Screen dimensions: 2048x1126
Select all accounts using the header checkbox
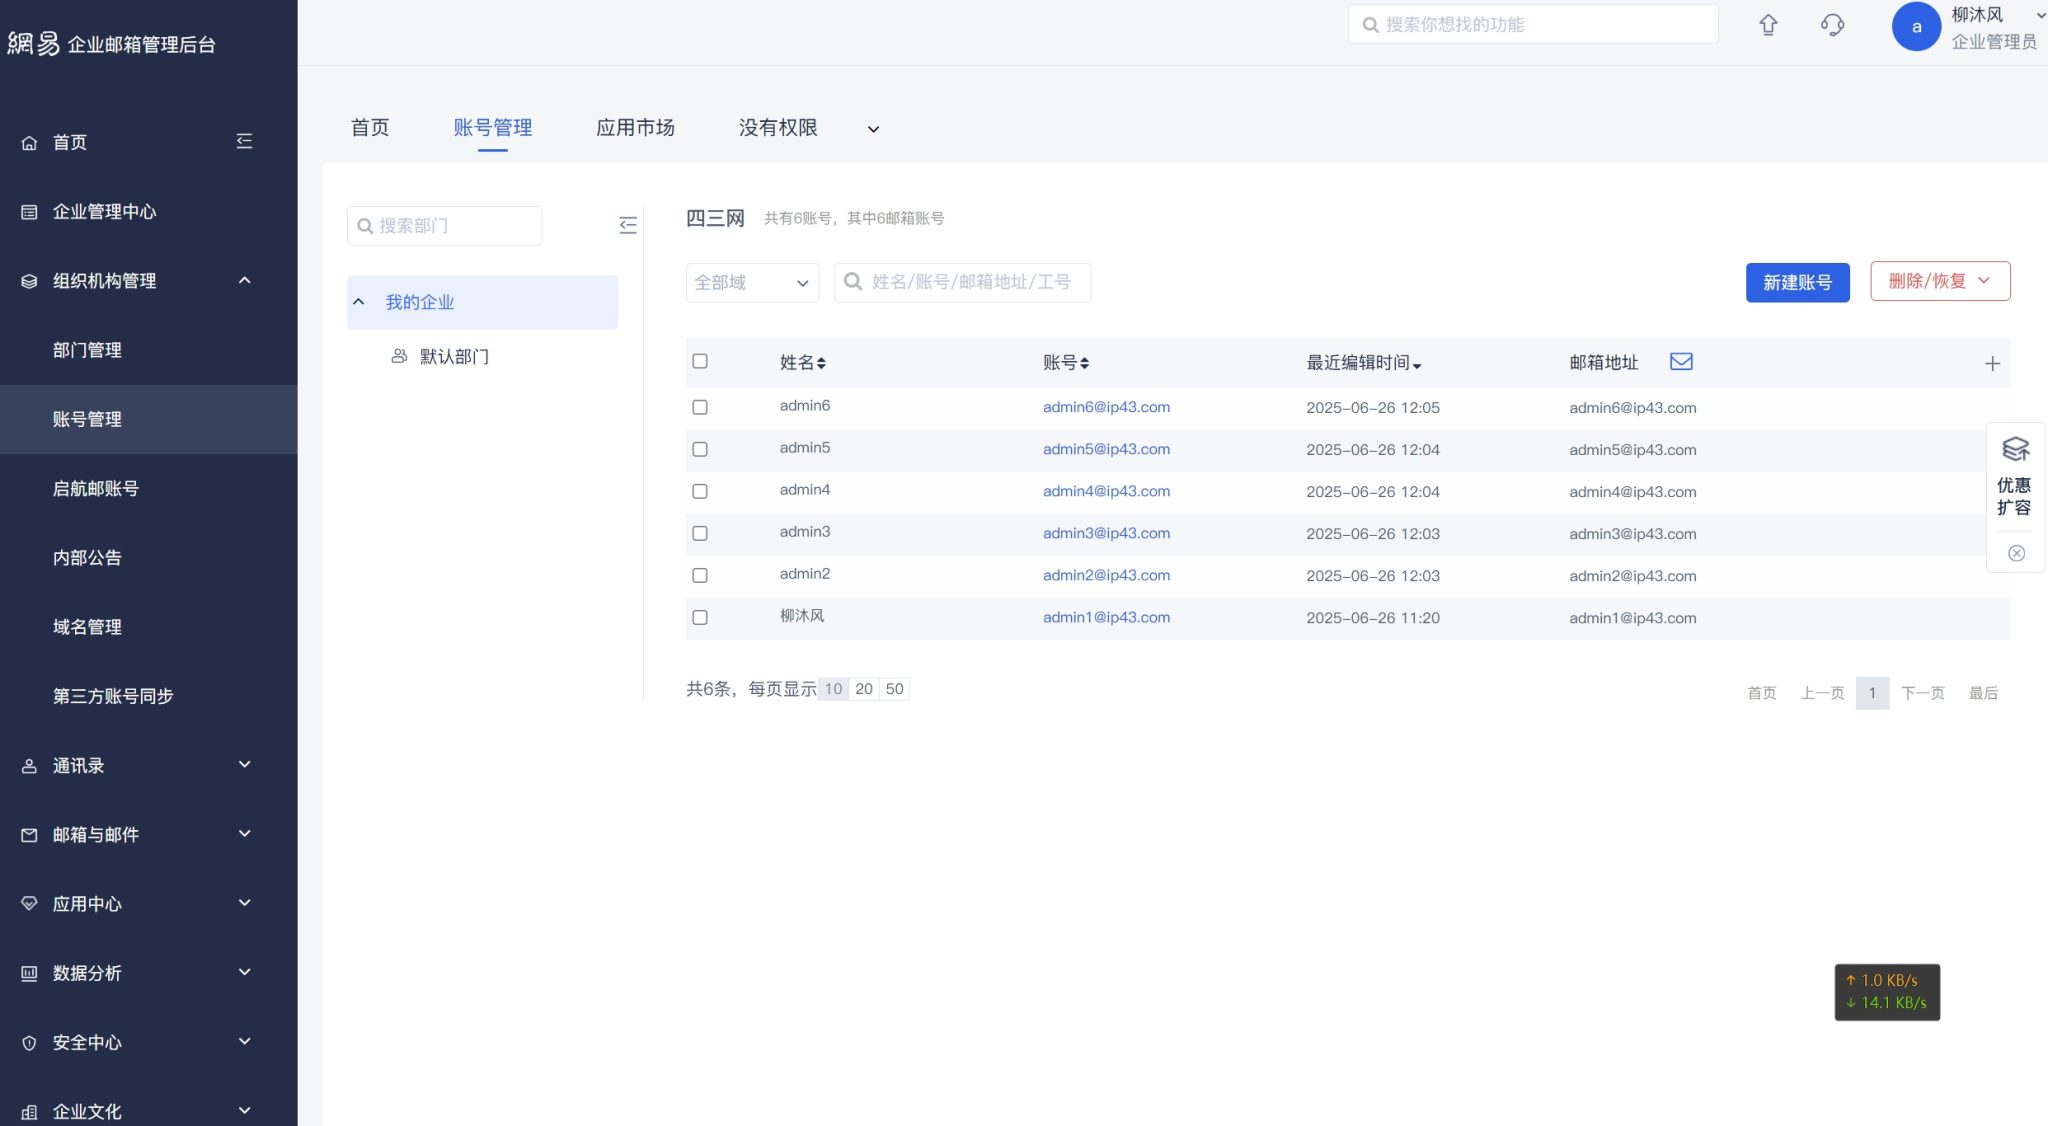click(x=699, y=361)
